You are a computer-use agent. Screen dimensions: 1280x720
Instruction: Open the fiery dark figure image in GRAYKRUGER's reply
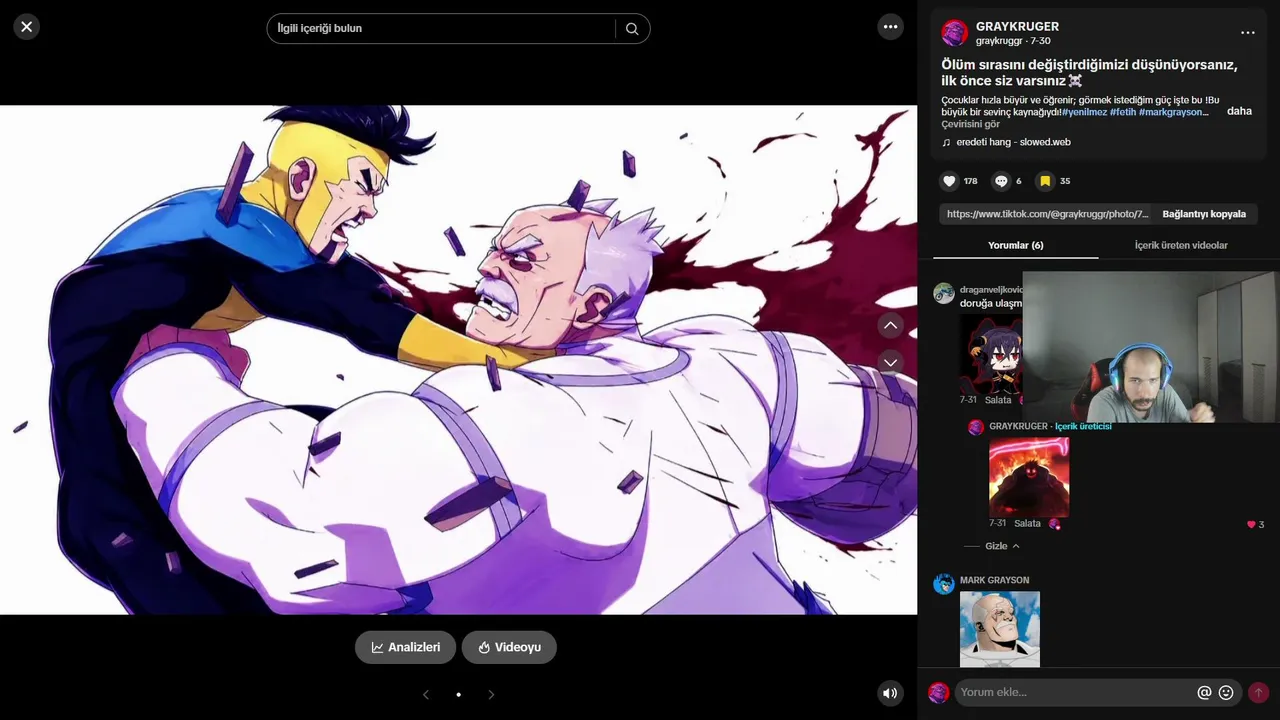[x=1029, y=476]
